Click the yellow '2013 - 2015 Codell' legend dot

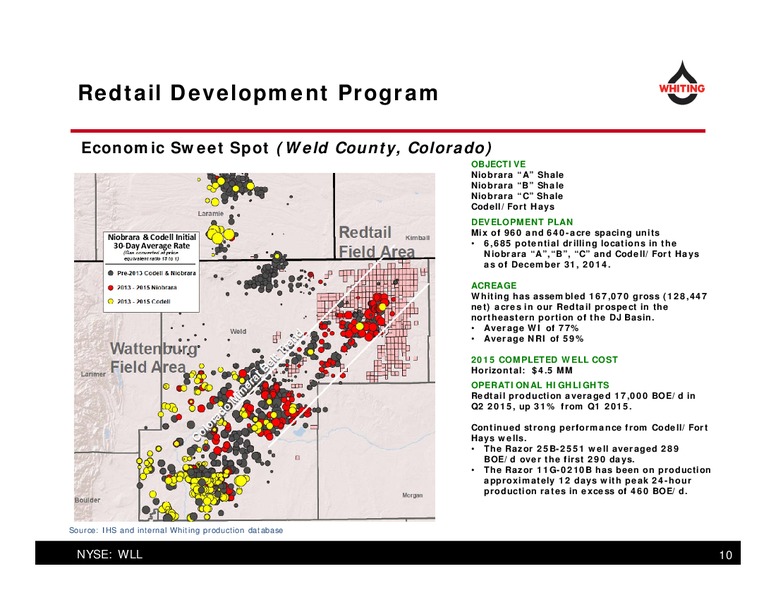coord(111,301)
